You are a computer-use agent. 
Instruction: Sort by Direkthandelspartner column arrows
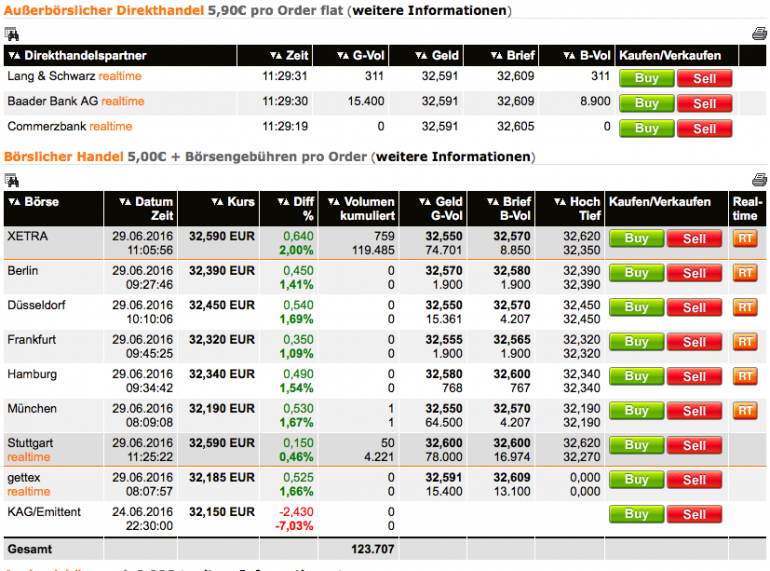click(x=14, y=55)
